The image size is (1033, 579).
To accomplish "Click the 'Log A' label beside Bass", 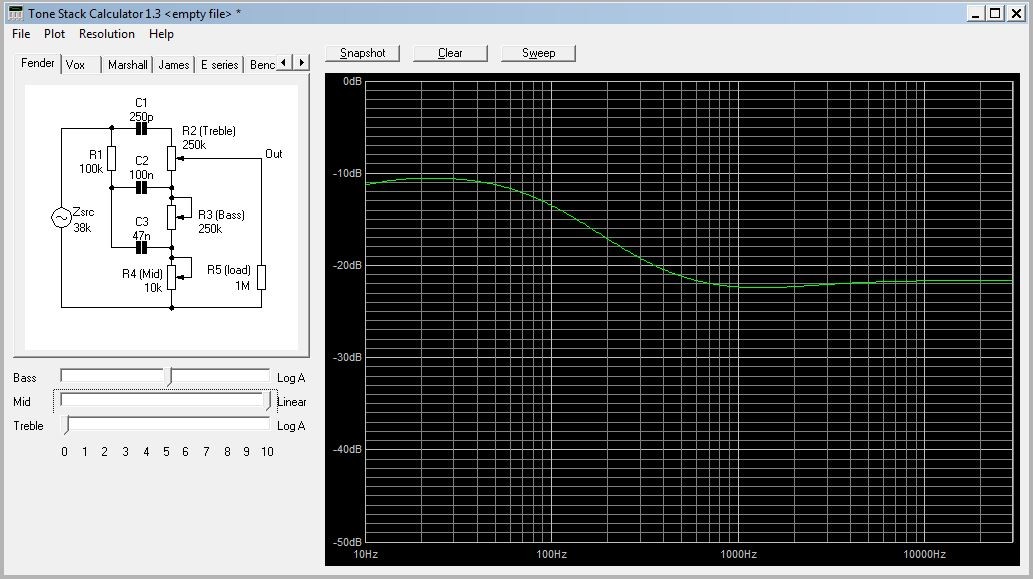I will [x=291, y=378].
